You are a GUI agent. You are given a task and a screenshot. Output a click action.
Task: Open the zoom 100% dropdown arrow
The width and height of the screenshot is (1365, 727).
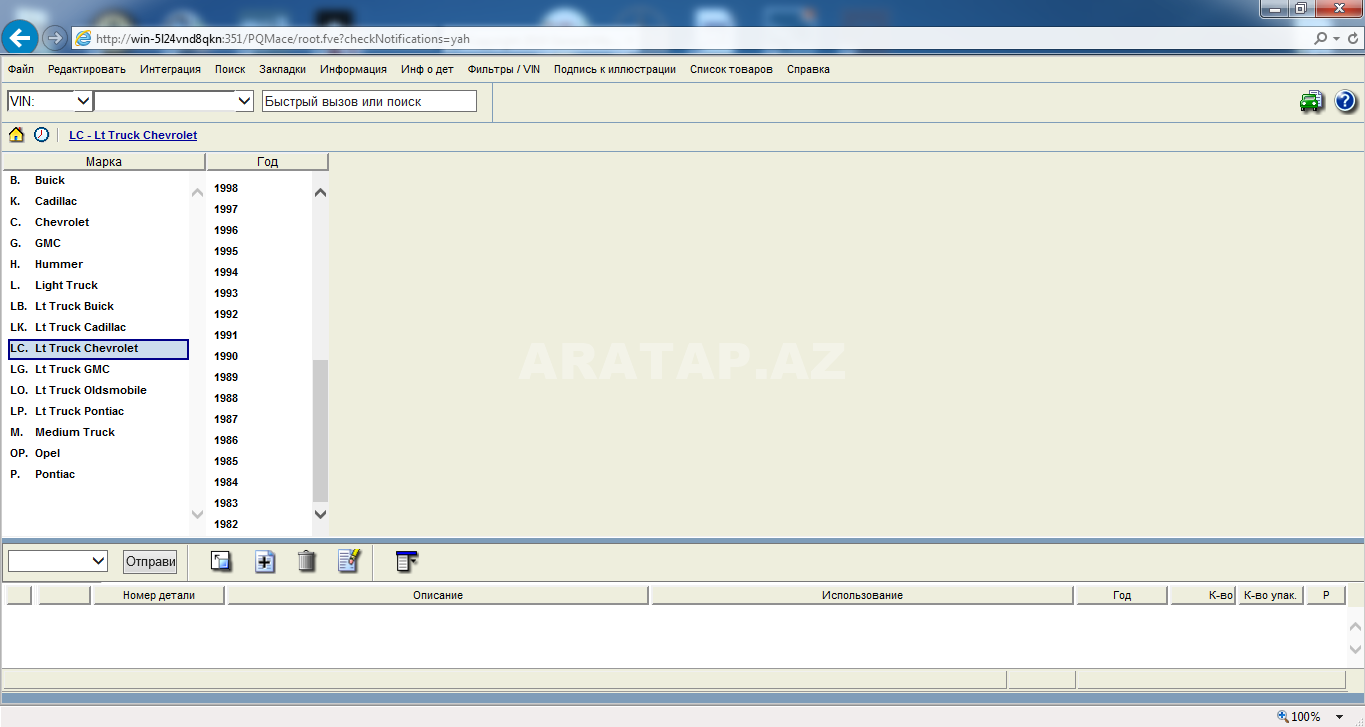(1340, 716)
